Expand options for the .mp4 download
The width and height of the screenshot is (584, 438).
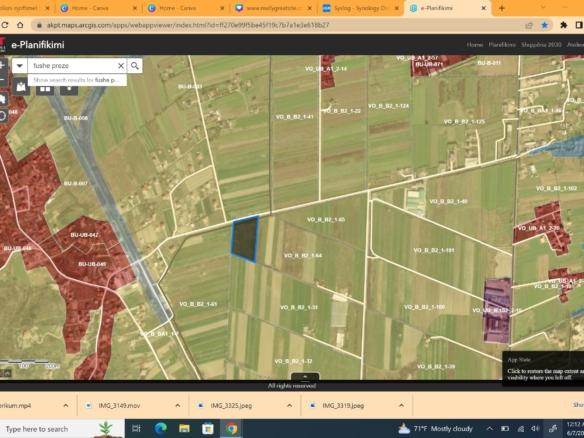[66, 405]
